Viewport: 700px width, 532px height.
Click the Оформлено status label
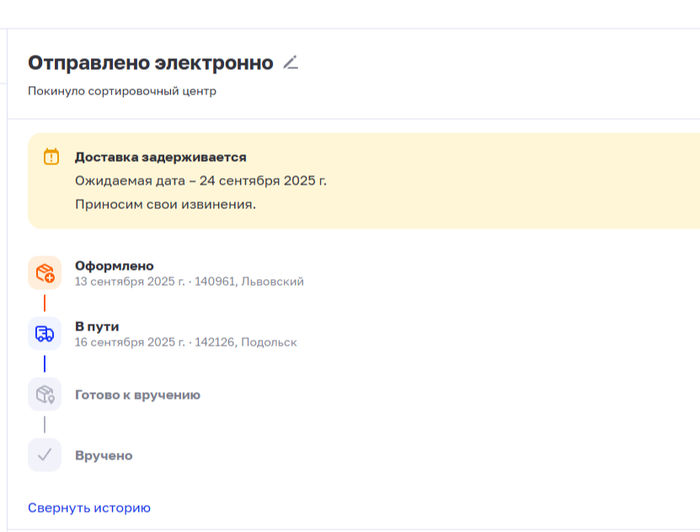[x=114, y=266]
